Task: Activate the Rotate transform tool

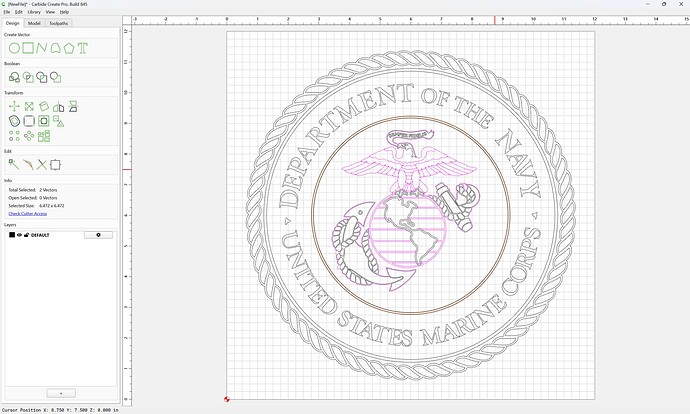Action: point(44,106)
